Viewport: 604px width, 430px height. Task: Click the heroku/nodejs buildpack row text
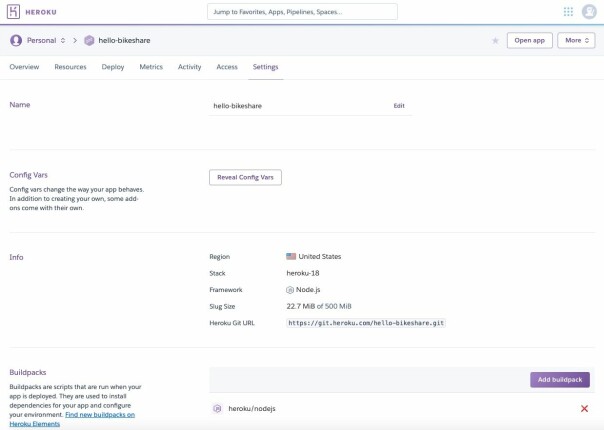(252, 408)
